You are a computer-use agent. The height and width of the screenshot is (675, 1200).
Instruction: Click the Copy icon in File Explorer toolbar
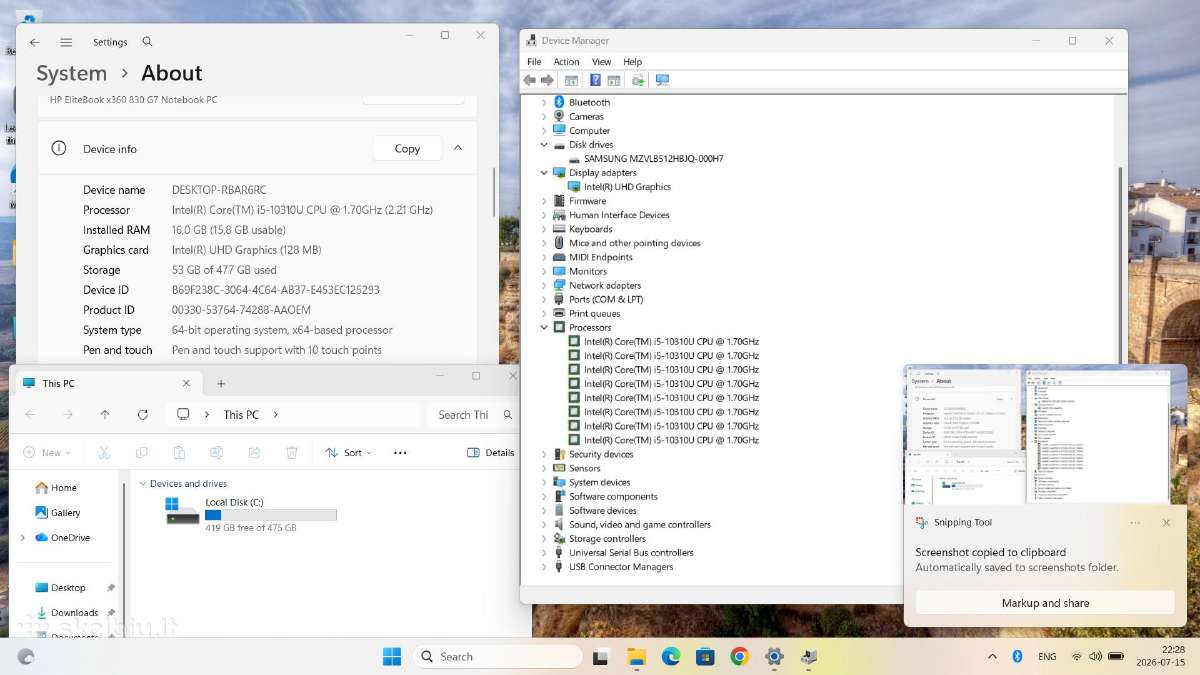coord(141,452)
